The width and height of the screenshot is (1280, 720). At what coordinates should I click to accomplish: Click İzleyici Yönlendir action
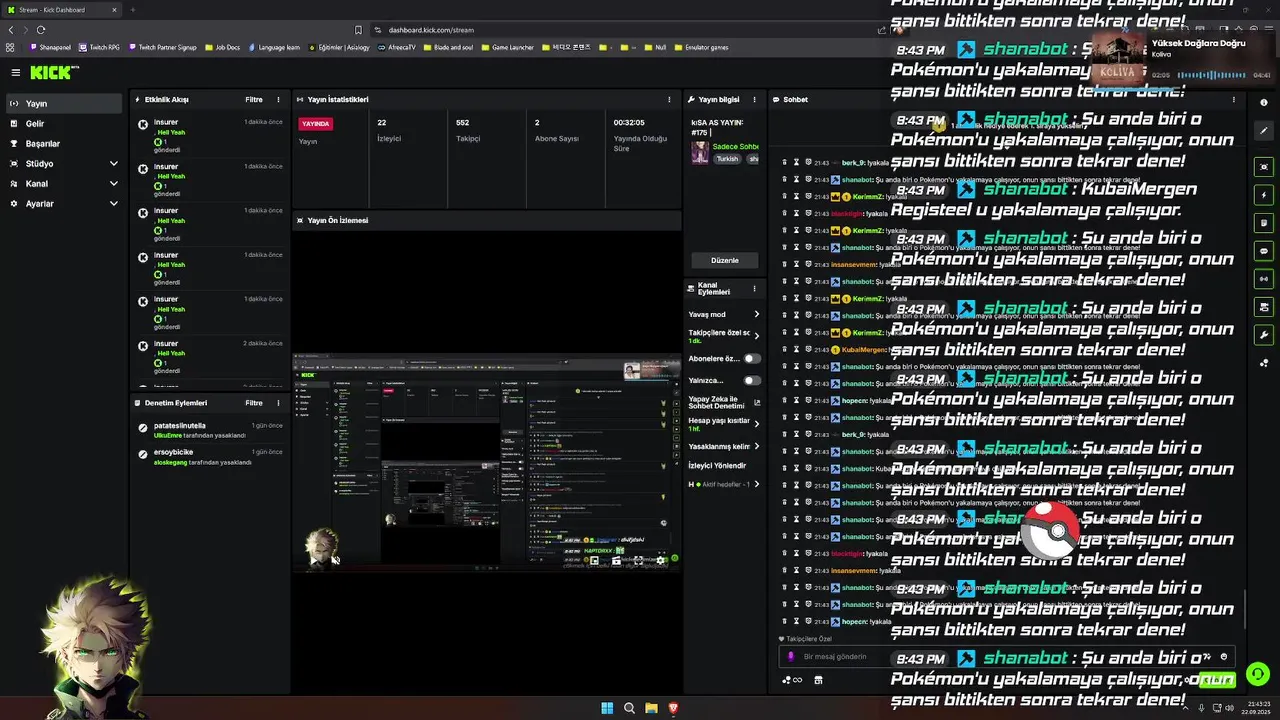pyautogui.click(x=717, y=465)
